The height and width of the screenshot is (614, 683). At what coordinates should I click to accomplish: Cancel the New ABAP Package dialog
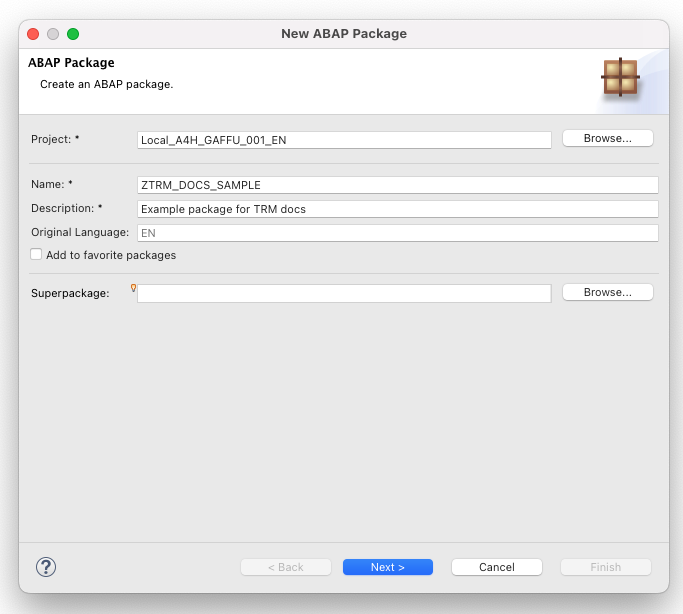(497, 567)
